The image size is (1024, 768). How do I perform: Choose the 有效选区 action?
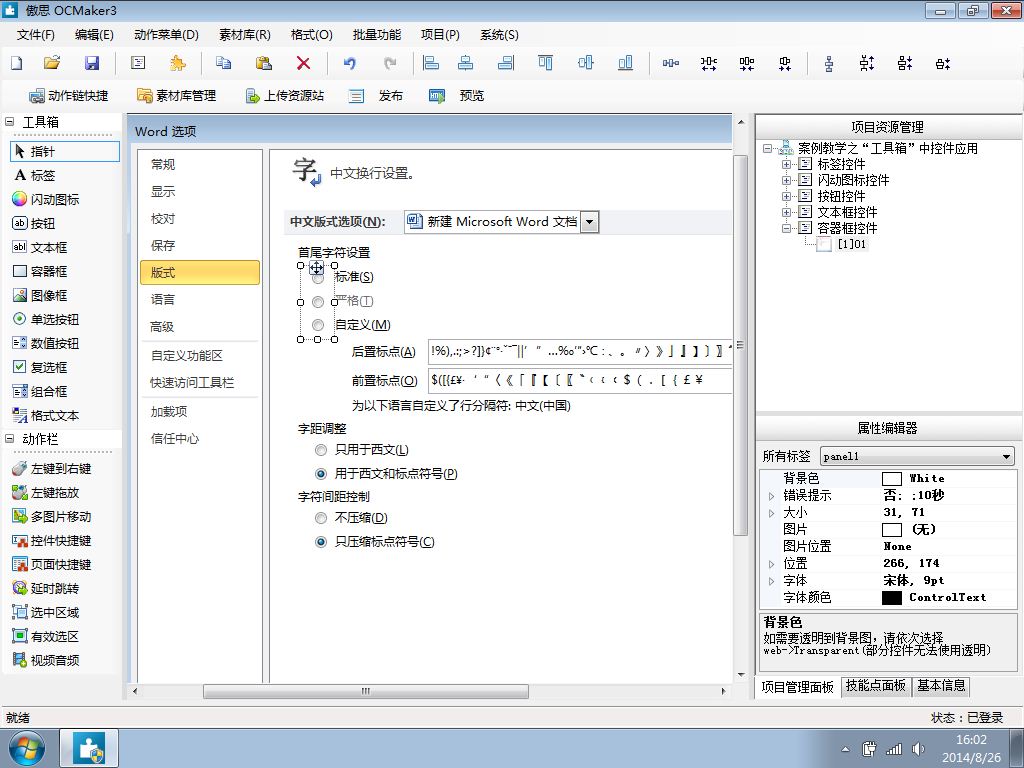(x=46, y=636)
